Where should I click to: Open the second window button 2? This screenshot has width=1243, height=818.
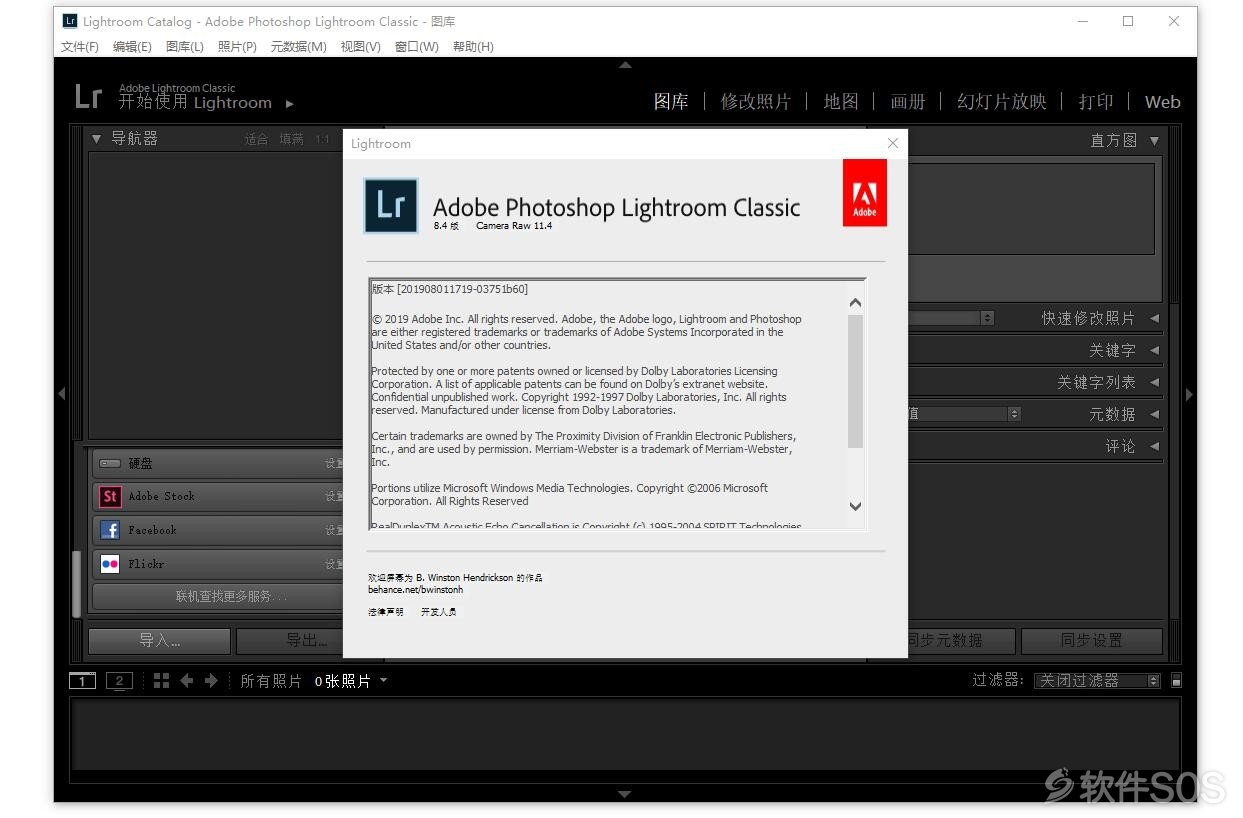(x=119, y=681)
